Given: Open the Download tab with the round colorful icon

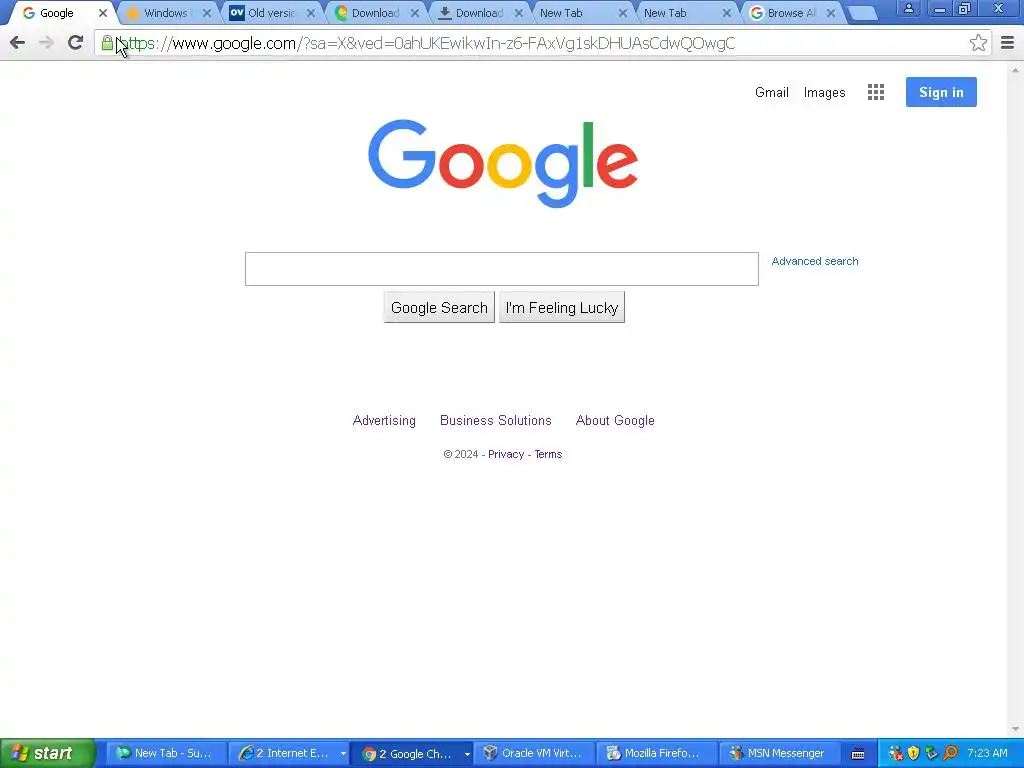Looking at the screenshot, I should (374, 13).
